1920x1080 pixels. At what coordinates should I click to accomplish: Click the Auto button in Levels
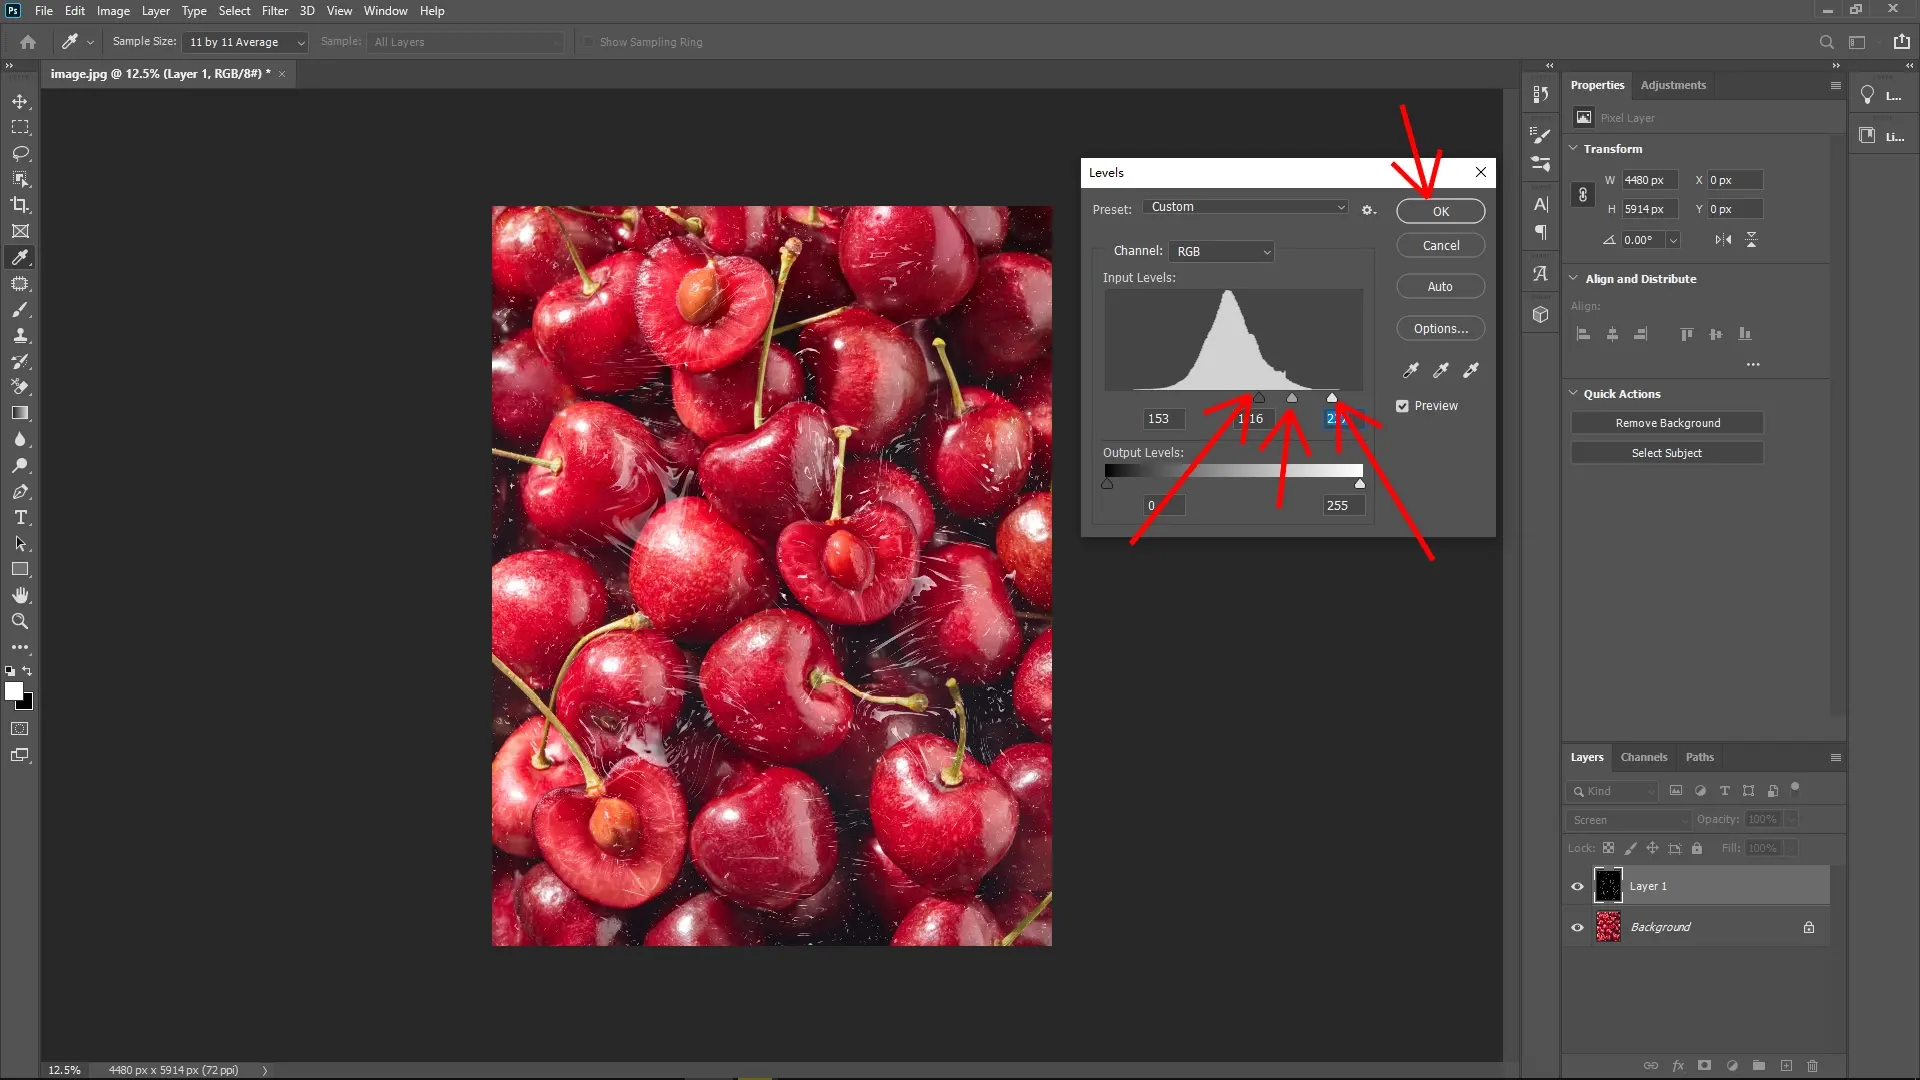pyautogui.click(x=1440, y=286)
